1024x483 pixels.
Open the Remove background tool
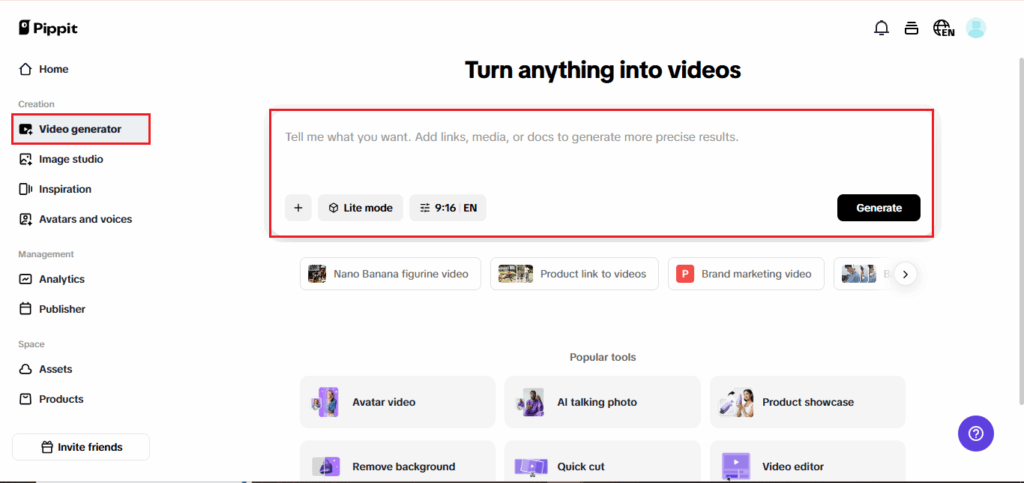397,465
